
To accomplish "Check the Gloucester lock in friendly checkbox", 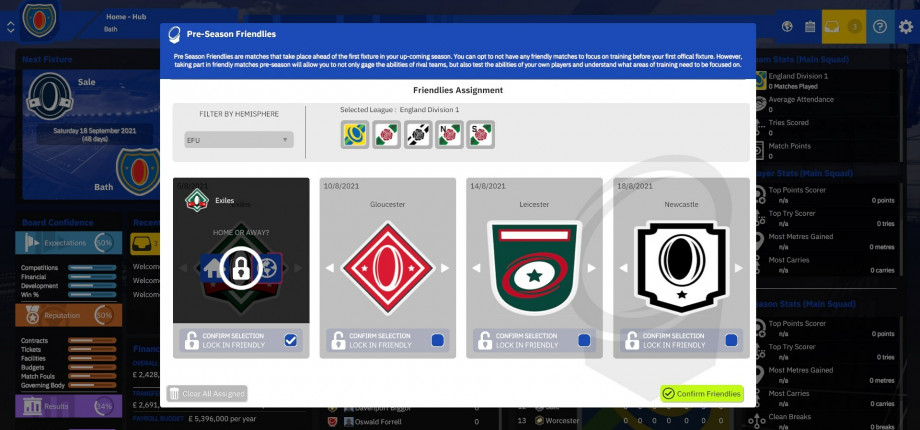I will click(x=437, y=340).
